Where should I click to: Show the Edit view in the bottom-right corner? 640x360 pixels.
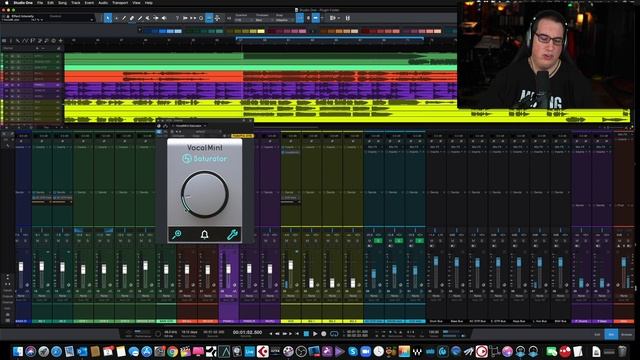(x=597, y=334)
